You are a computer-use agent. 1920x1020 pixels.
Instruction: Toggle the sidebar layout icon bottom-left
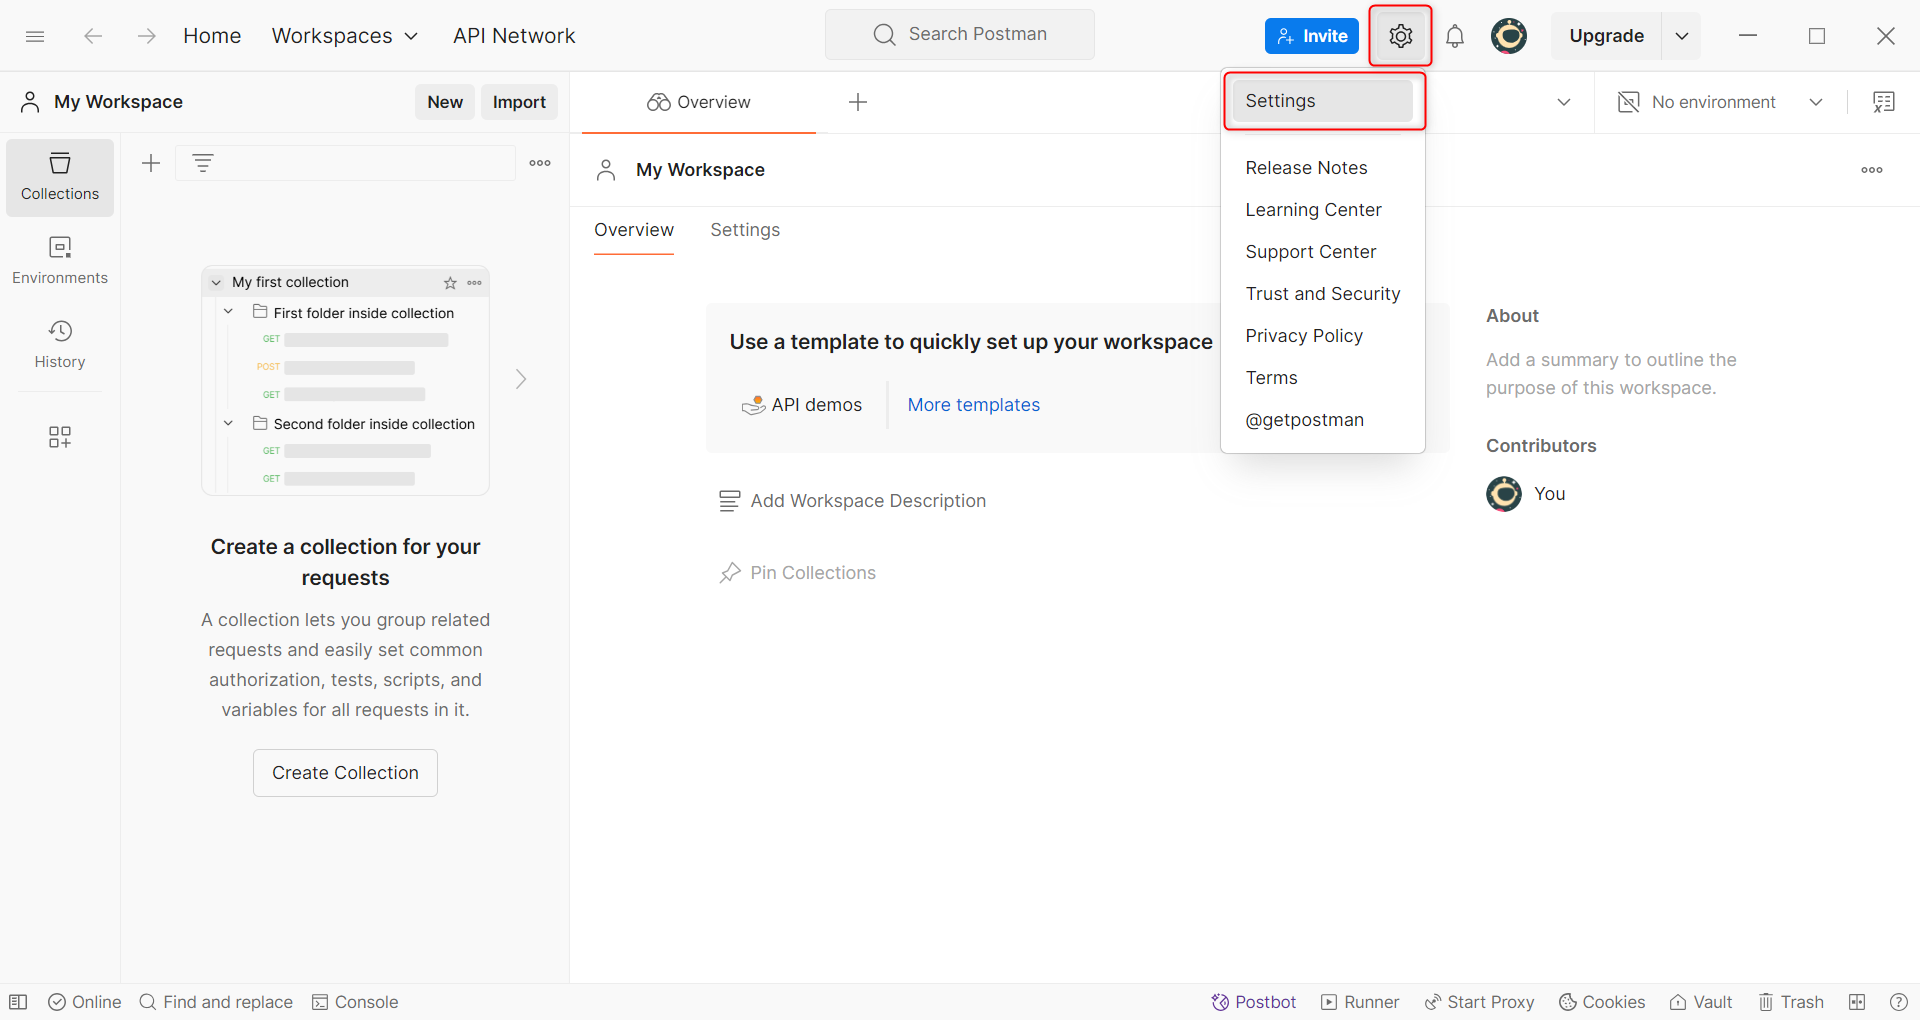pyautogui.click(x=18, y=1002)
